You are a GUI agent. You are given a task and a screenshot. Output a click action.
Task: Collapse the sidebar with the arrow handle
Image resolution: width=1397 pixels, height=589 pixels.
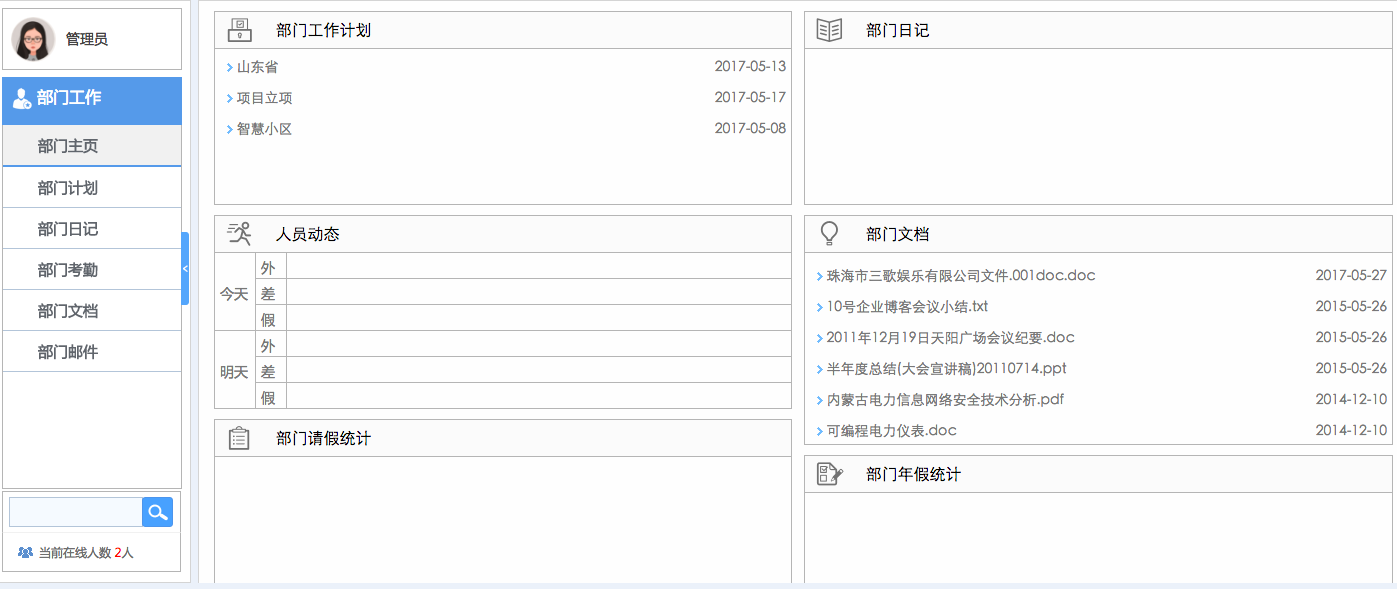click(x=185, y=268)
